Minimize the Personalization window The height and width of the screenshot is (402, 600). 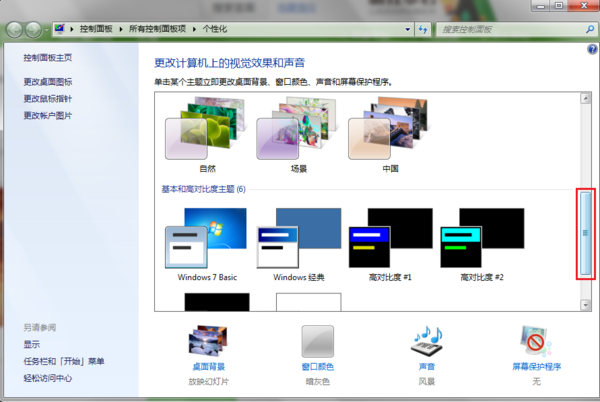coord(540,6)
